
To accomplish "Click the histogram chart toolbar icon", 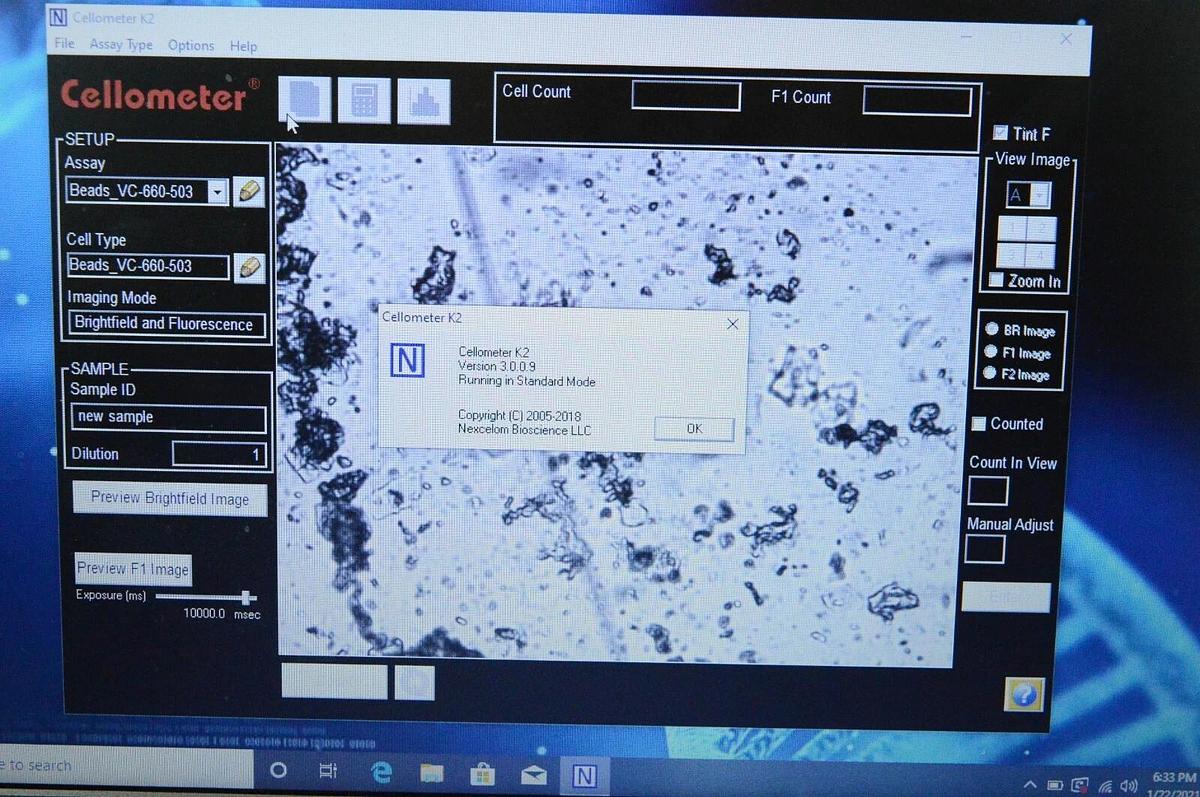I will pos(424,102).
